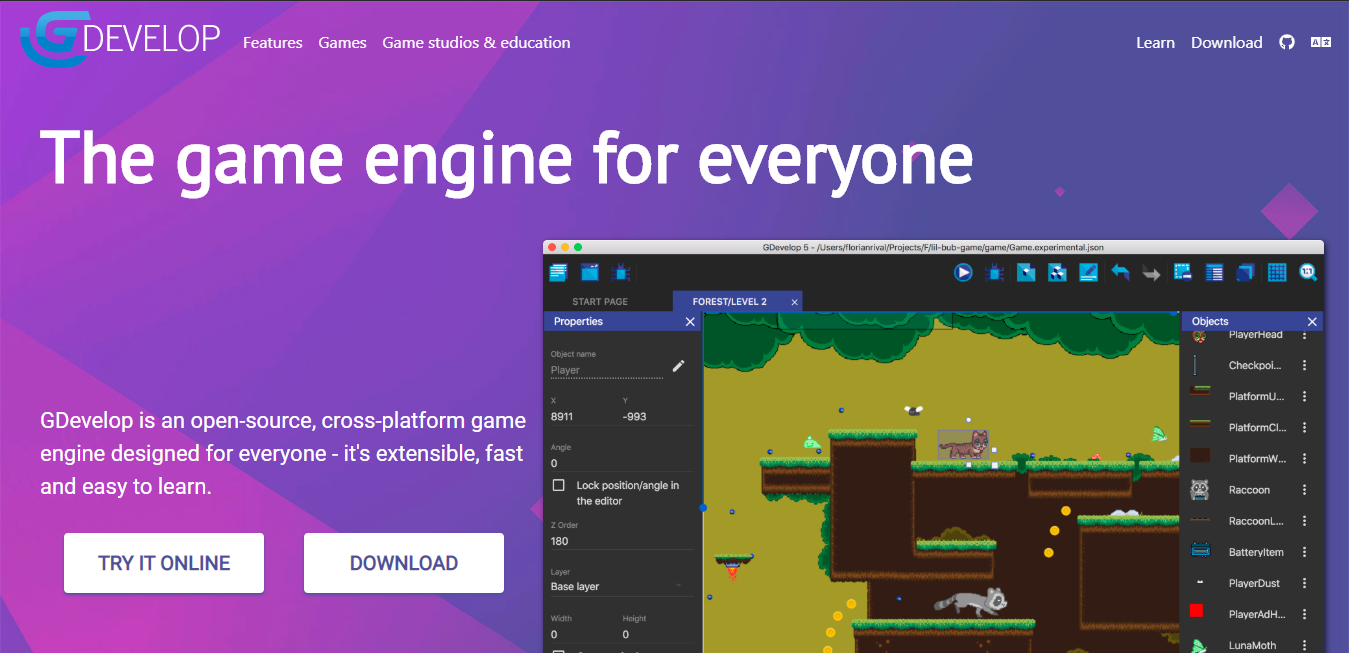This screenshot has width=1349, height=653.
Task: Open the GitHub icon link
Action: tap(1287, 42)
